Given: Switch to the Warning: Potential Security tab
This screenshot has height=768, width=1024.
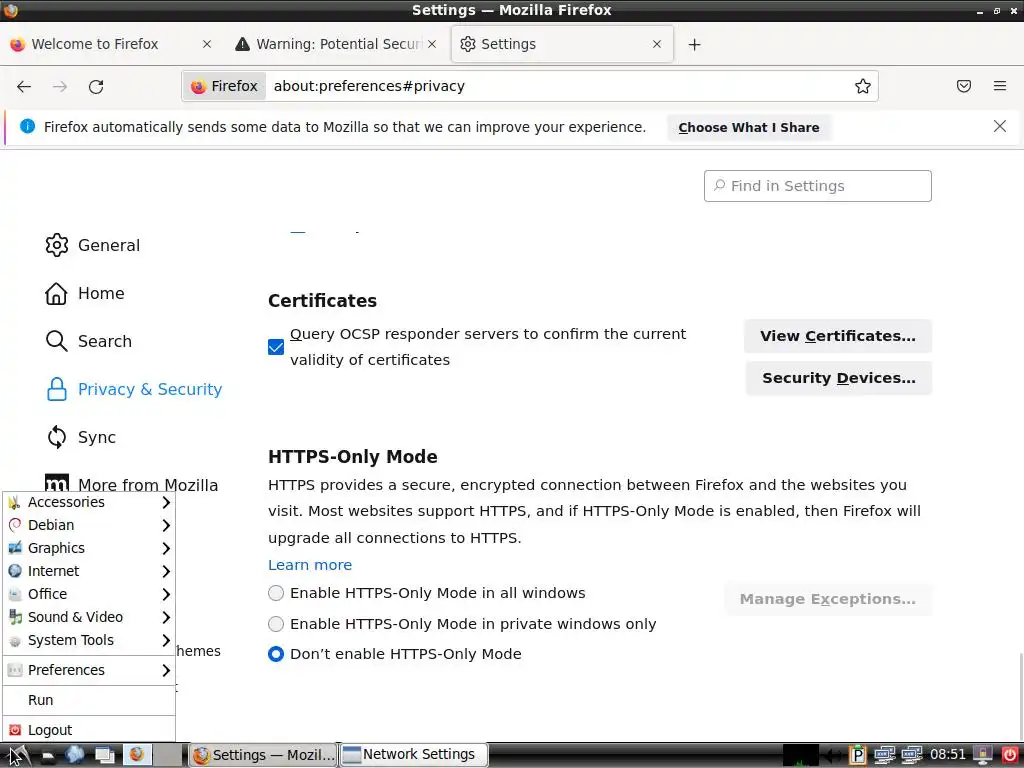Looking at the screenshot, I should [336, 44].
